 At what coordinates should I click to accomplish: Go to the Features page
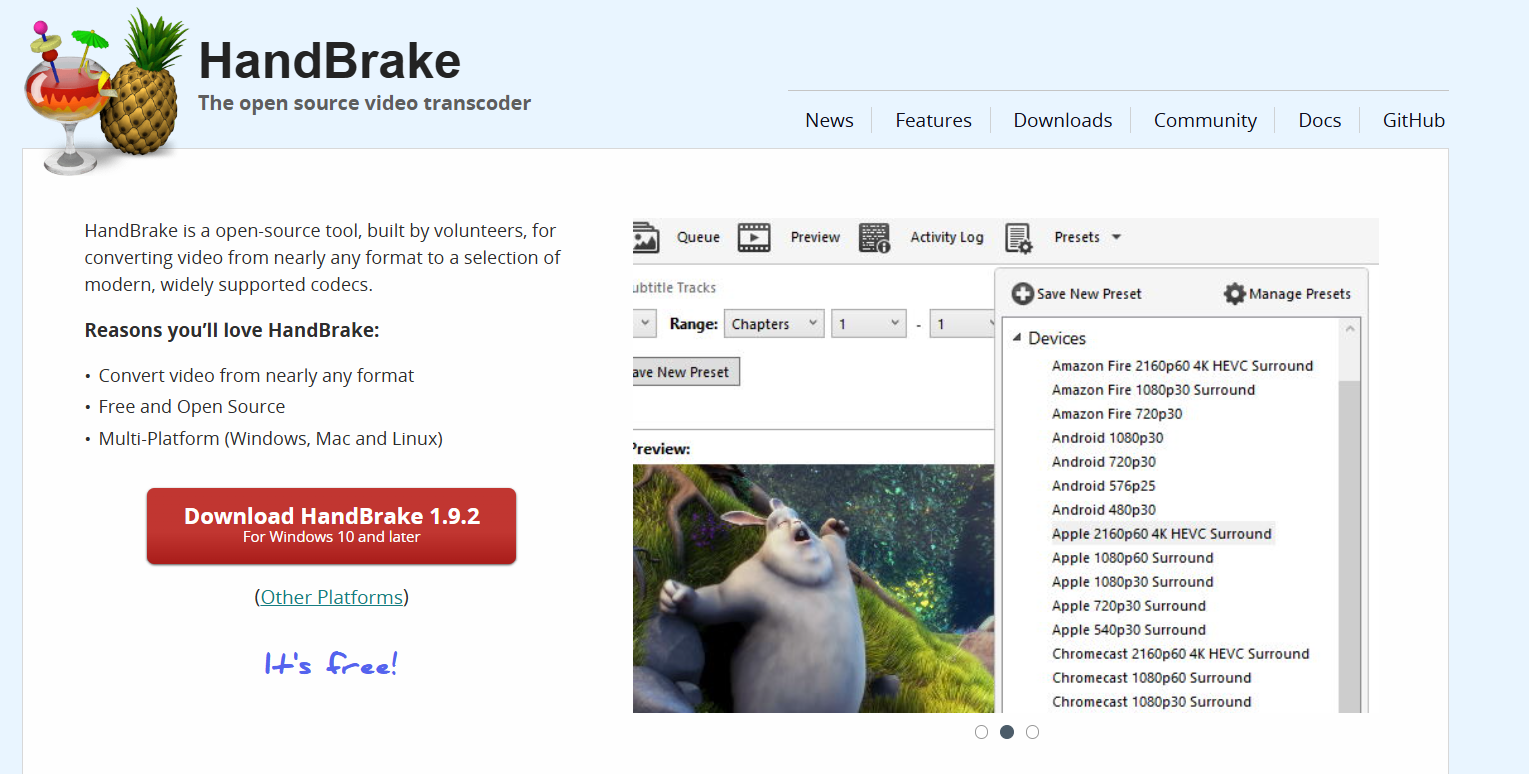tap(933, 120)
